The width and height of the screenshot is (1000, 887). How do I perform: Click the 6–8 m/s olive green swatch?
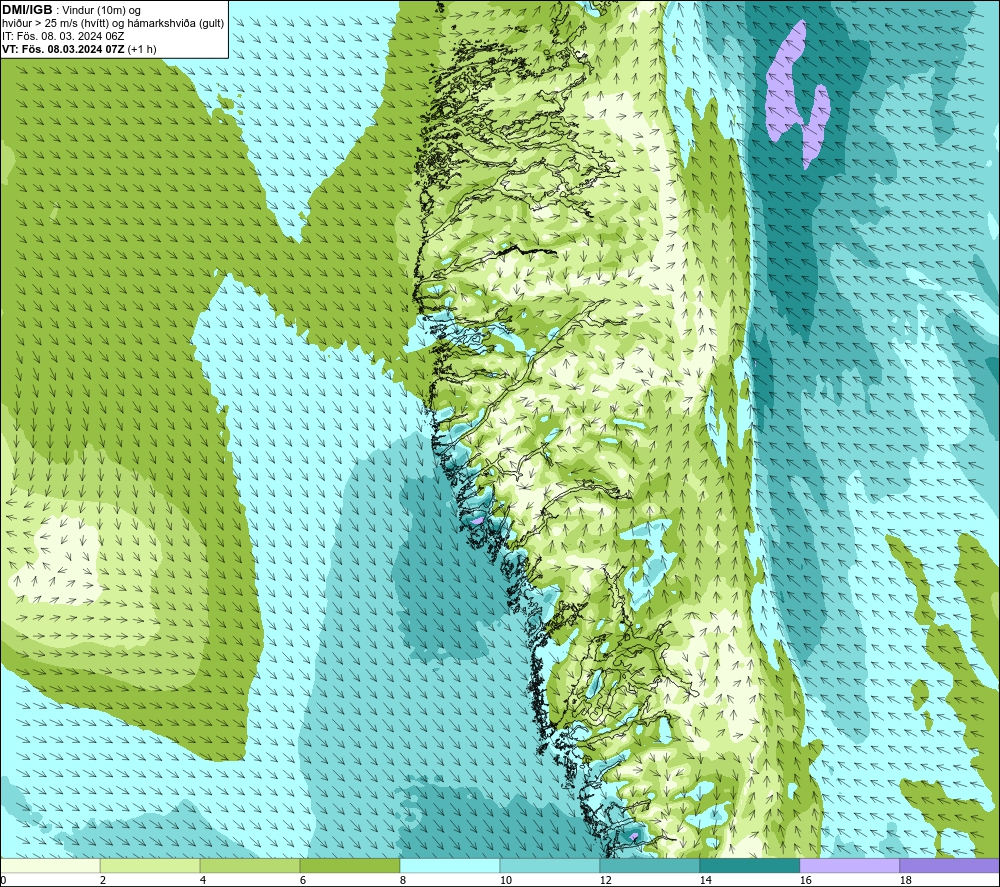[x=349, y=865]
